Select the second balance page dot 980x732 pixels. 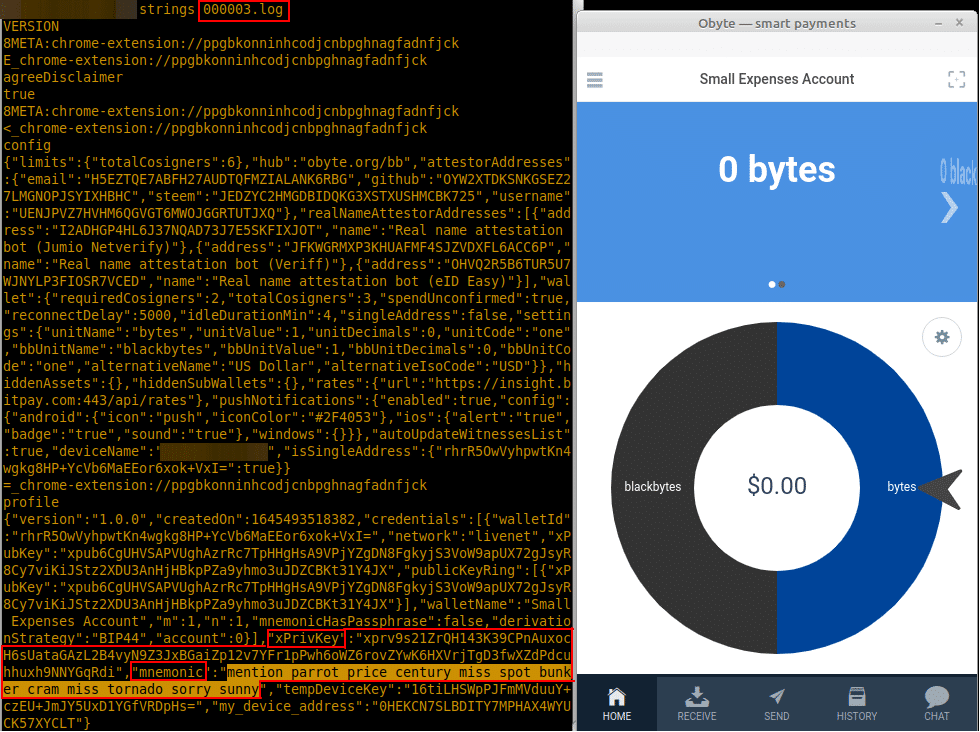pyautogui.click(x=782, y=284)
